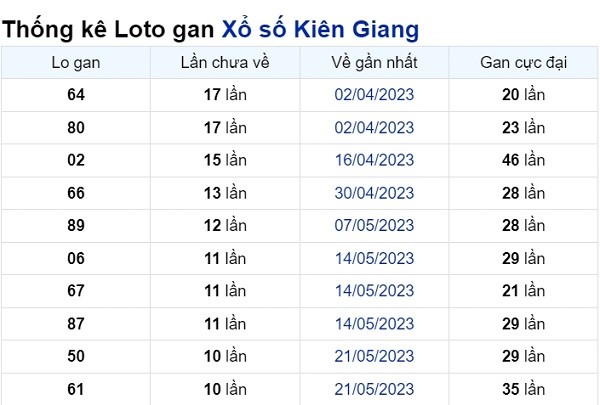The height and width of the screenshot is (405, 600).
Task: Select loto number 64 cell
Action: 76,95
